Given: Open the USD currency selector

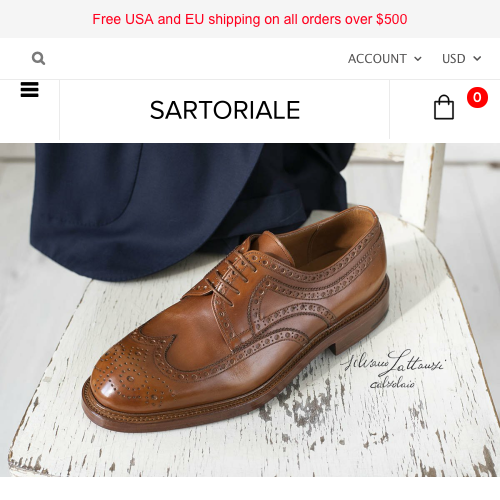Looking at the screenshot, I should click(462, 59).
